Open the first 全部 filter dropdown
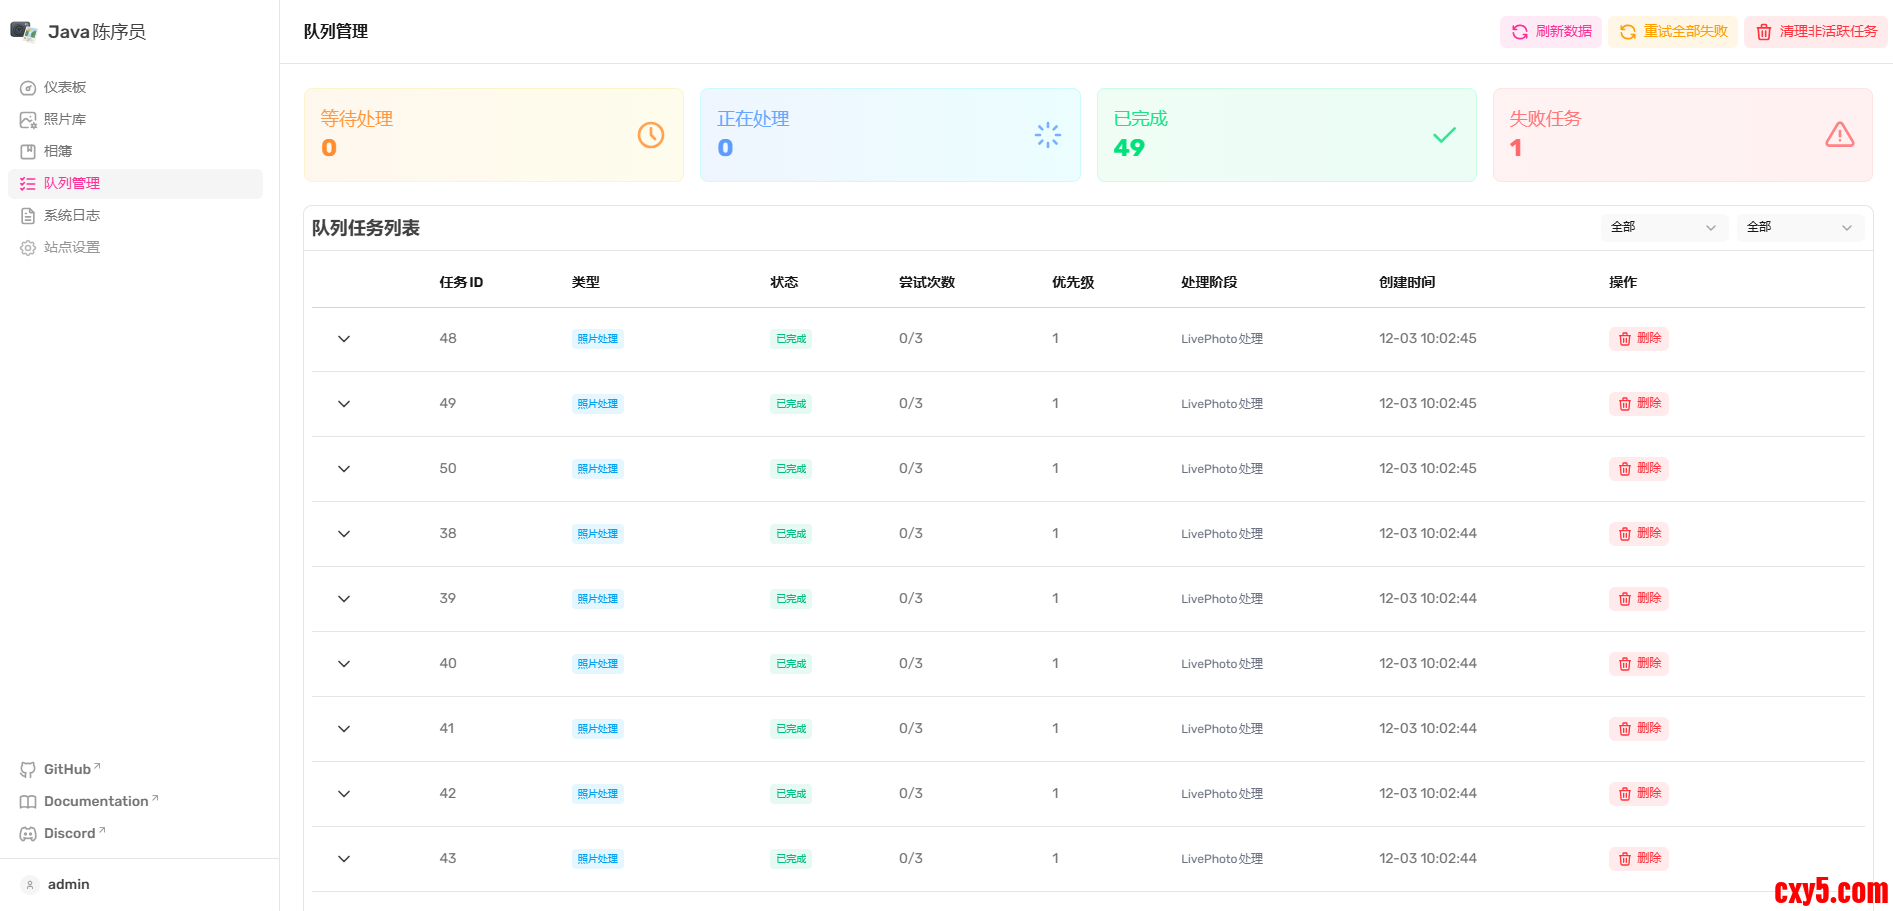This screenshot has width=1893, height=911. 1663,227
